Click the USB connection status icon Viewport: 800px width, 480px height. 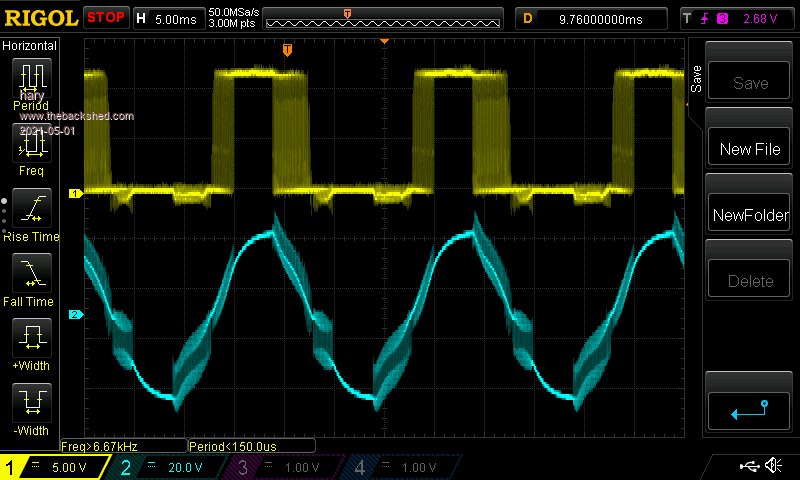(748, 466)
